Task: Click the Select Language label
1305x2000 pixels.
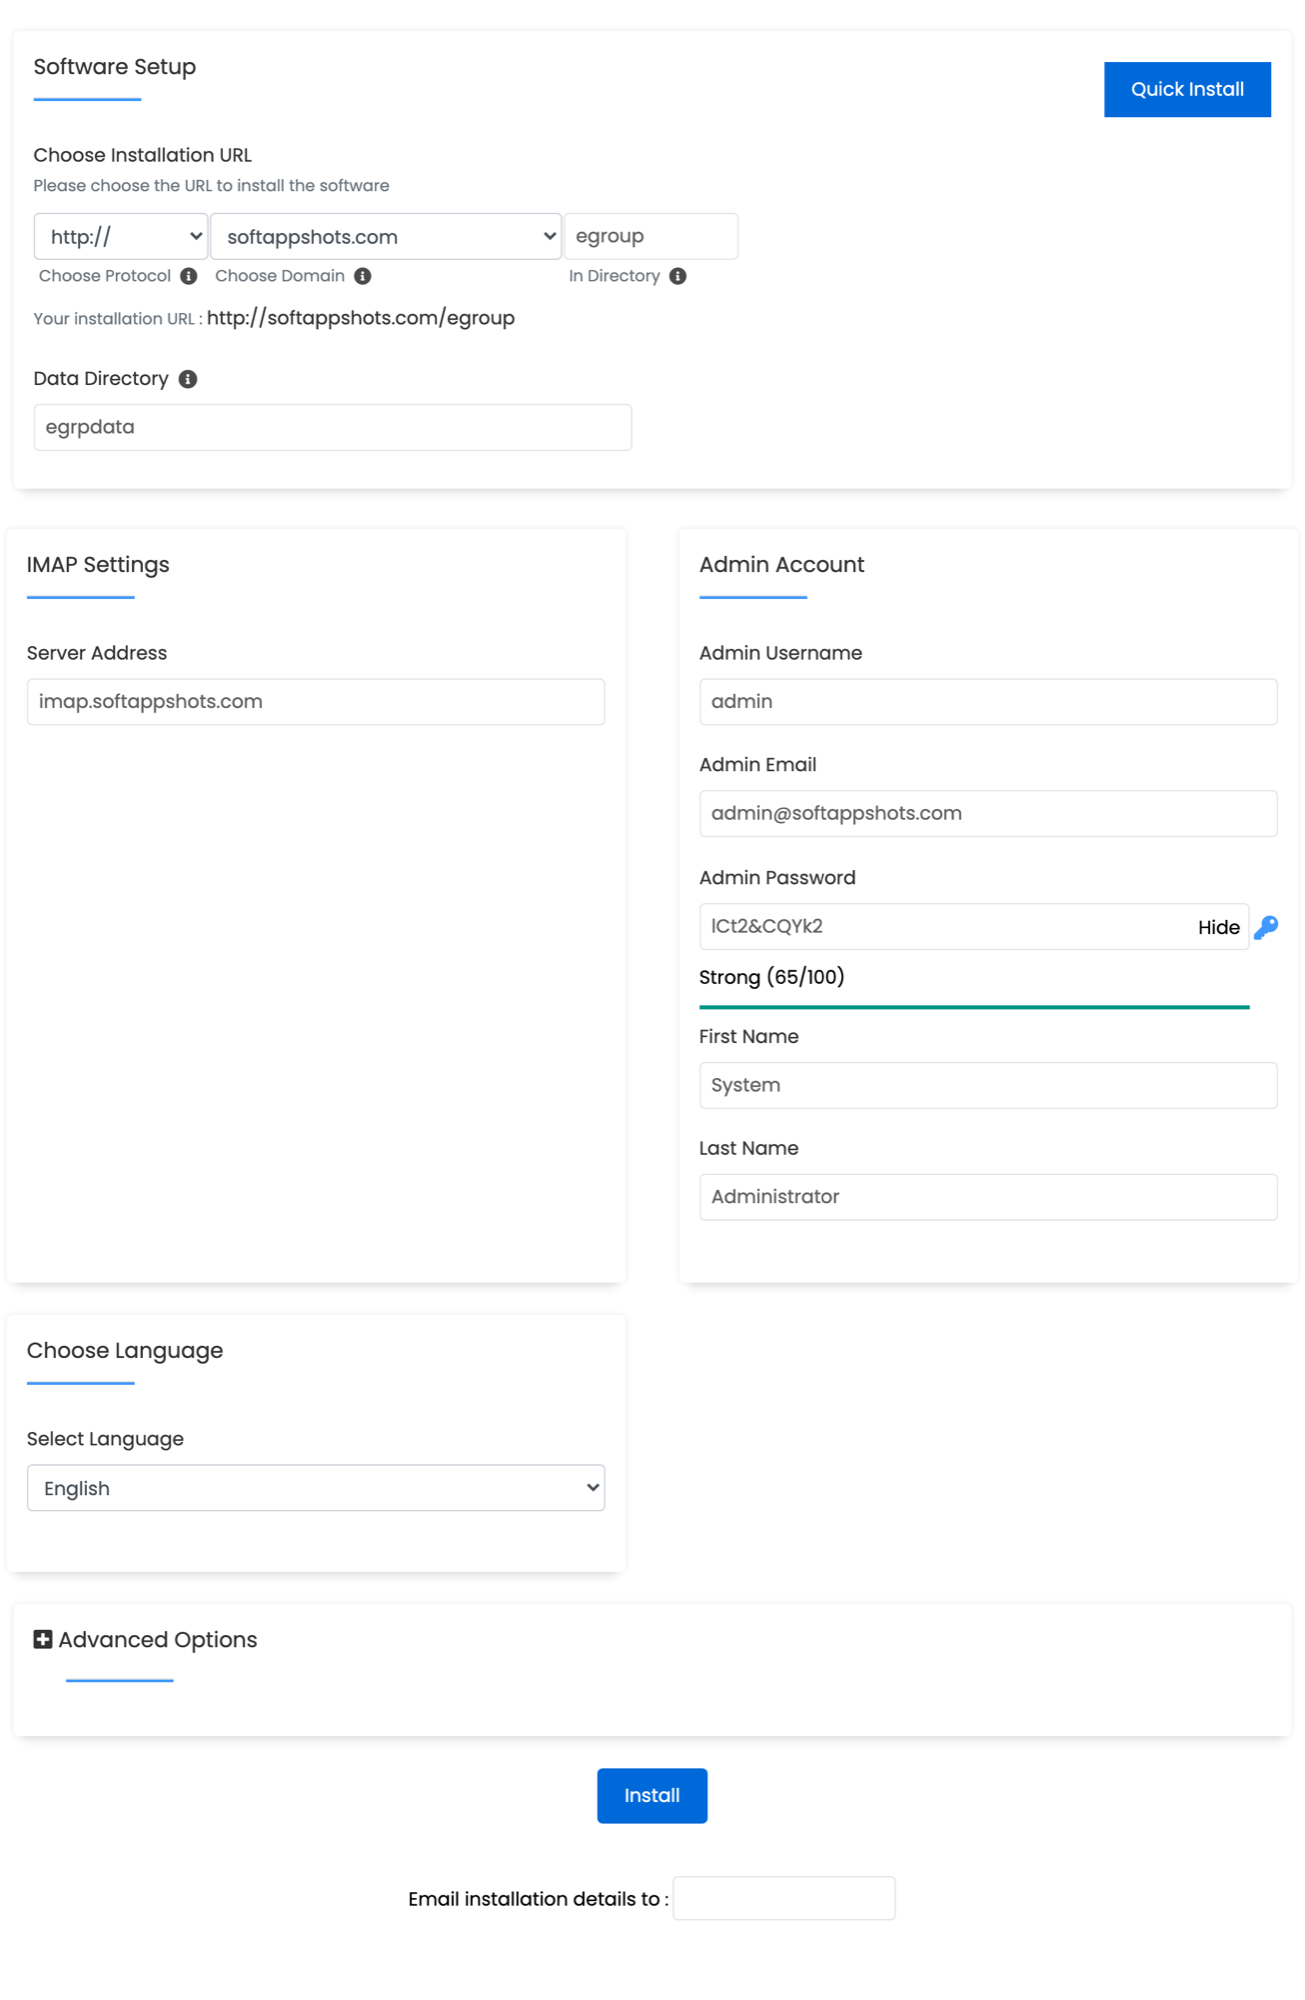Action: point(105,1438)
